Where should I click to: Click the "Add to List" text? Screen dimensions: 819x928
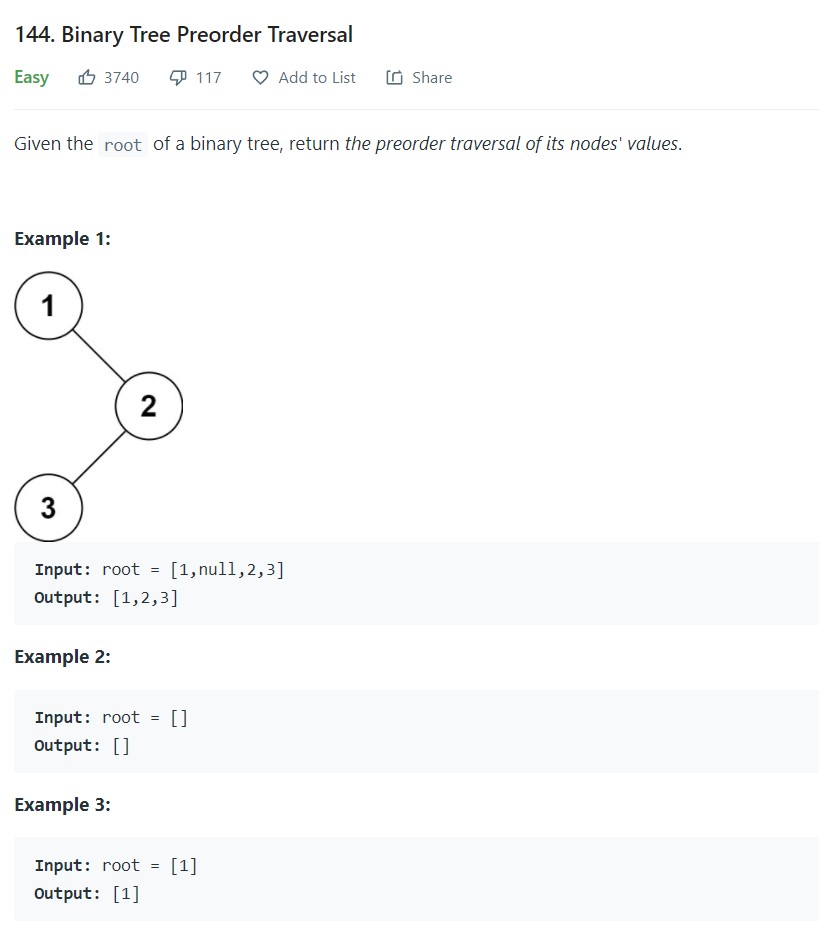pos(317,77)
